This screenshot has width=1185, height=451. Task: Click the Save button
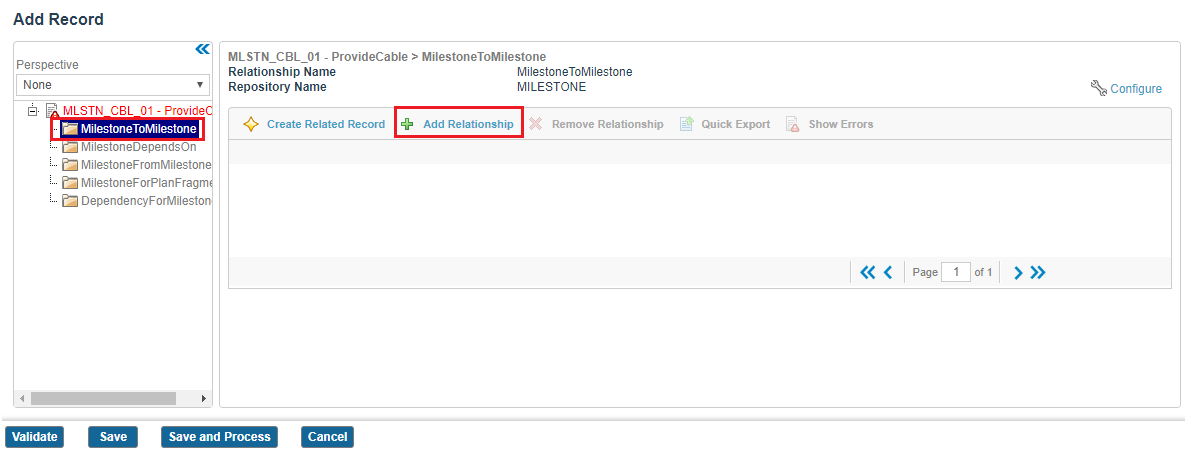tap(113, 437)
